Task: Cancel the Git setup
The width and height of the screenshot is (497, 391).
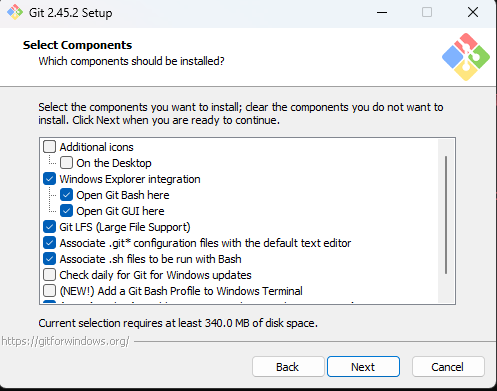Action: (448, 367)
